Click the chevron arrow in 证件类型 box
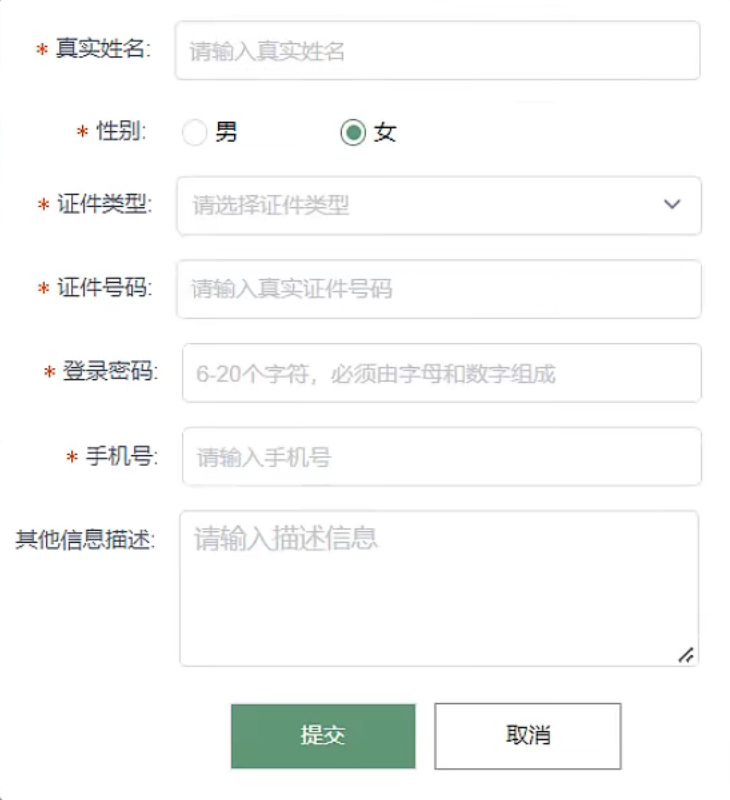Screen dimensions: 730x800 [672, 205]
